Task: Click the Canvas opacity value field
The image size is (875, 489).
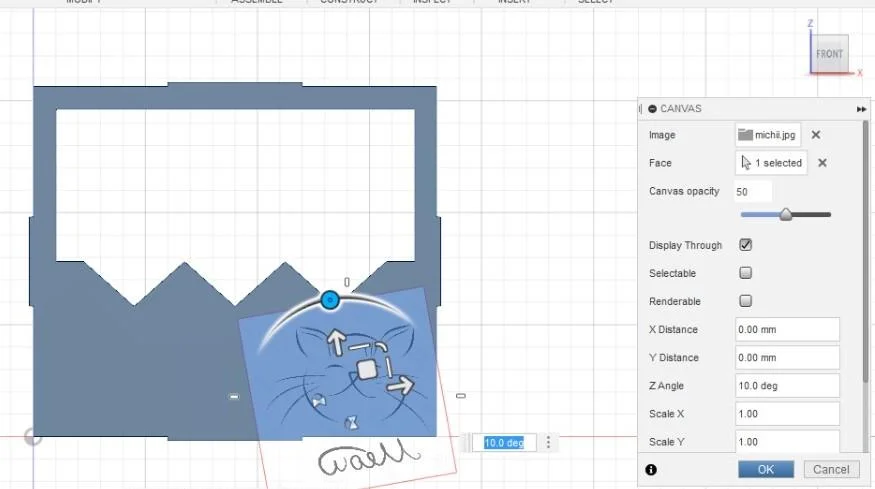Action: (753, 191)
